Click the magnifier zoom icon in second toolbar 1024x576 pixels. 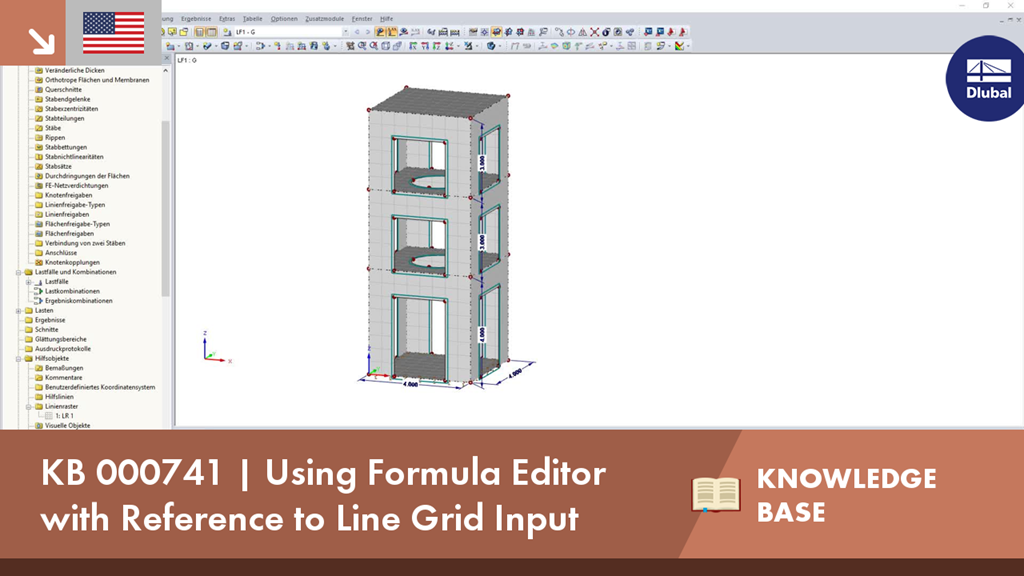click(x=361, y=46)
